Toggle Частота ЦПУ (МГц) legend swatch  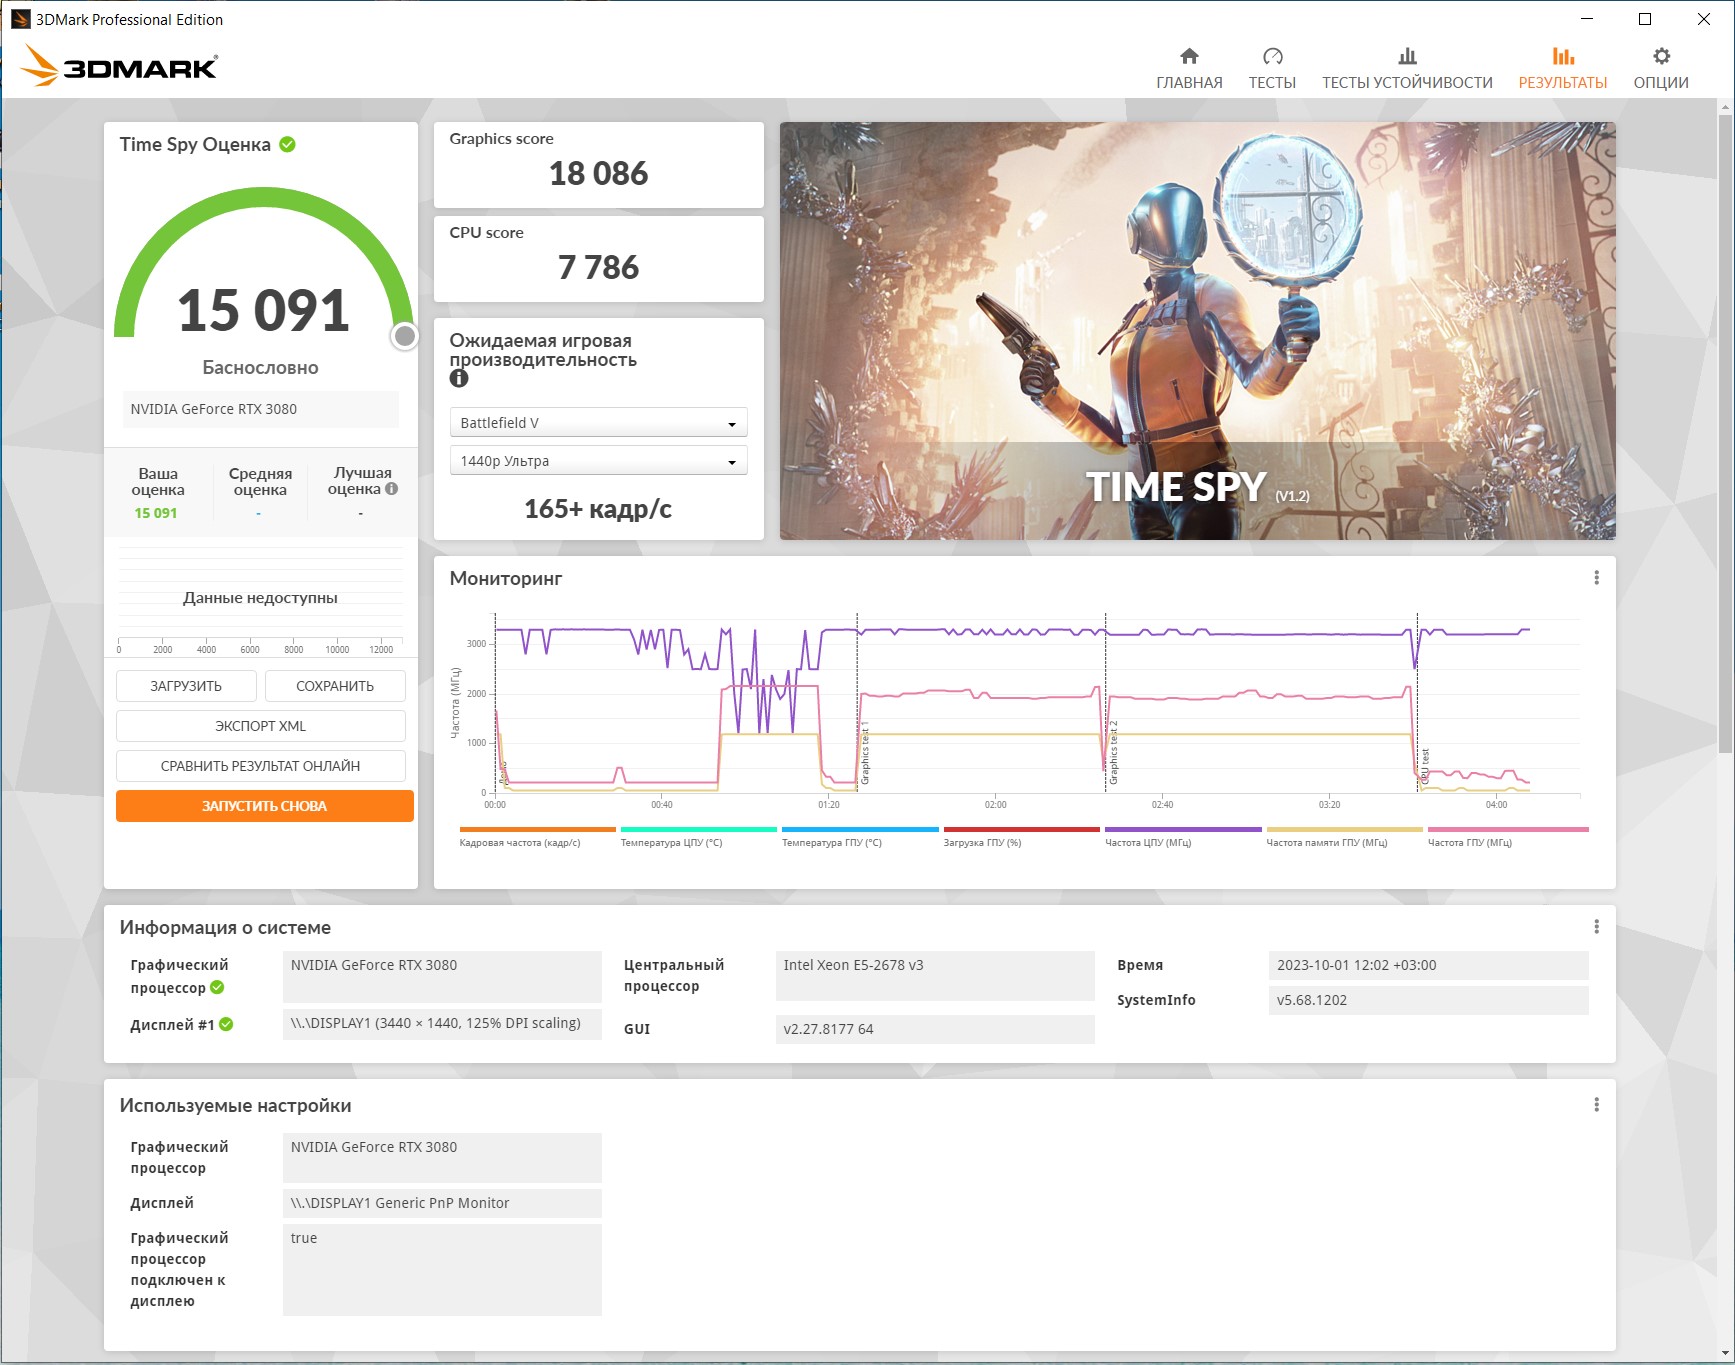click(x=1183, y=829)
